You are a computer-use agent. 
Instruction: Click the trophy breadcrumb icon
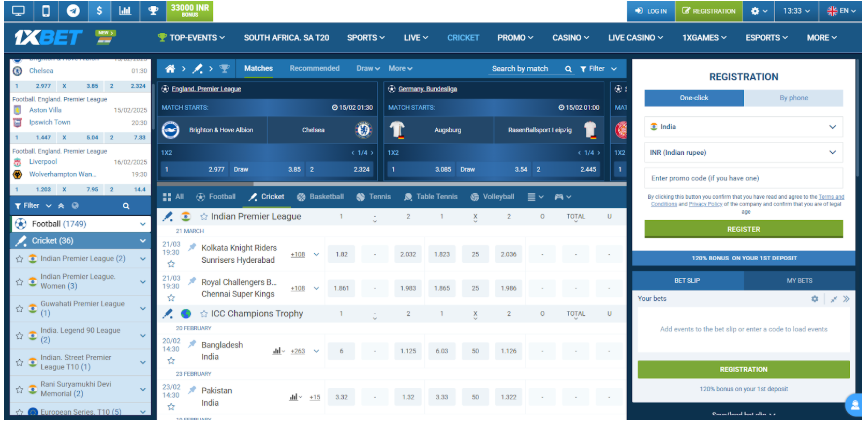(224, 69)
